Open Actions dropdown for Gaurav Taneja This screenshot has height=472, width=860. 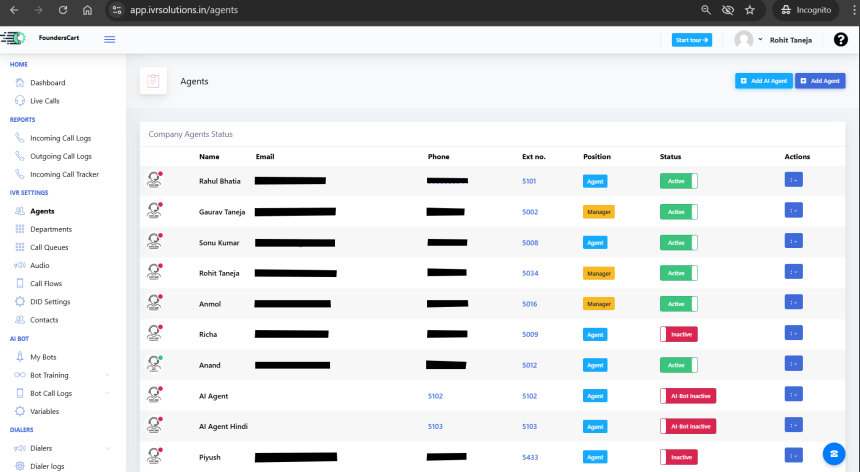click(x=793, y=210)
